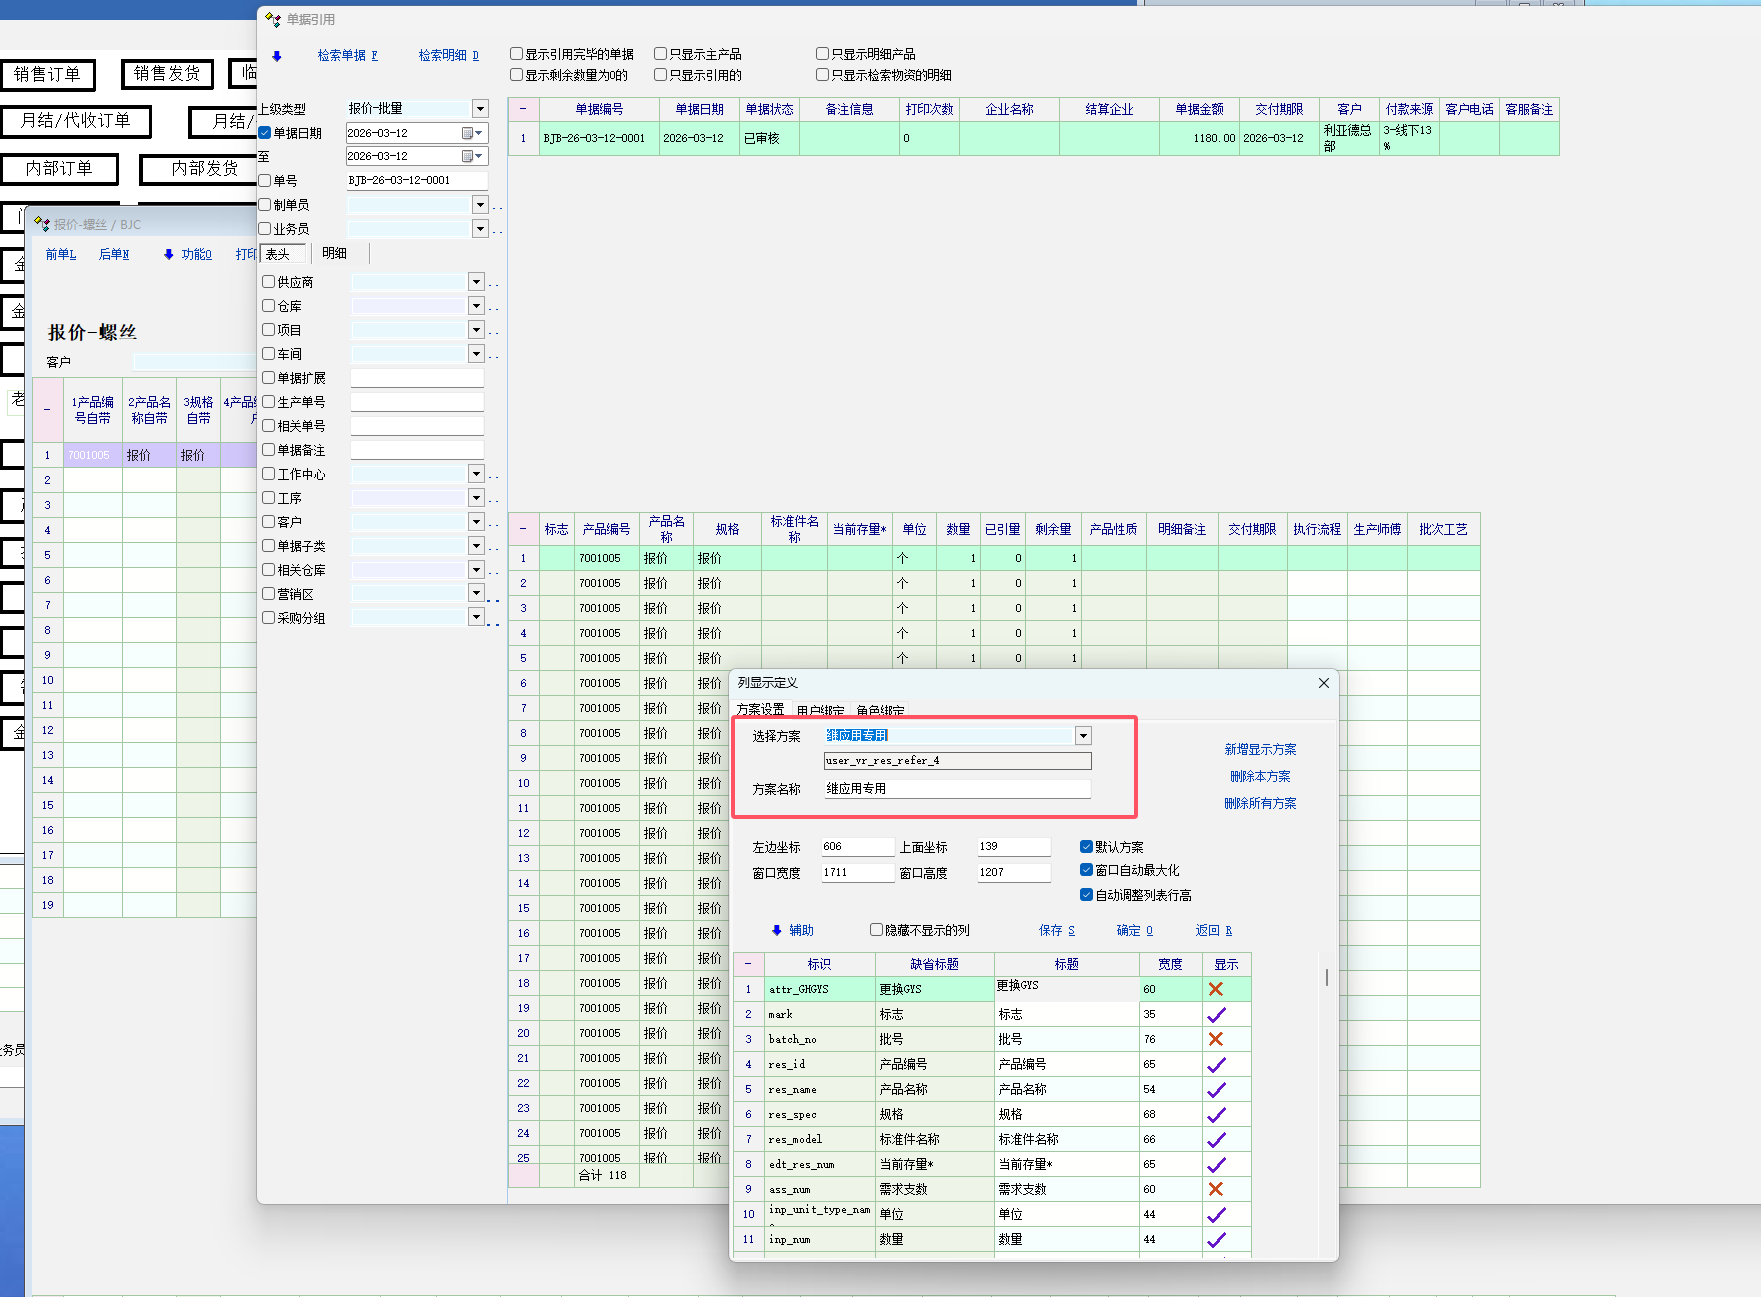Check 显示引用完毕的单据 option

(x=517, y=54)
